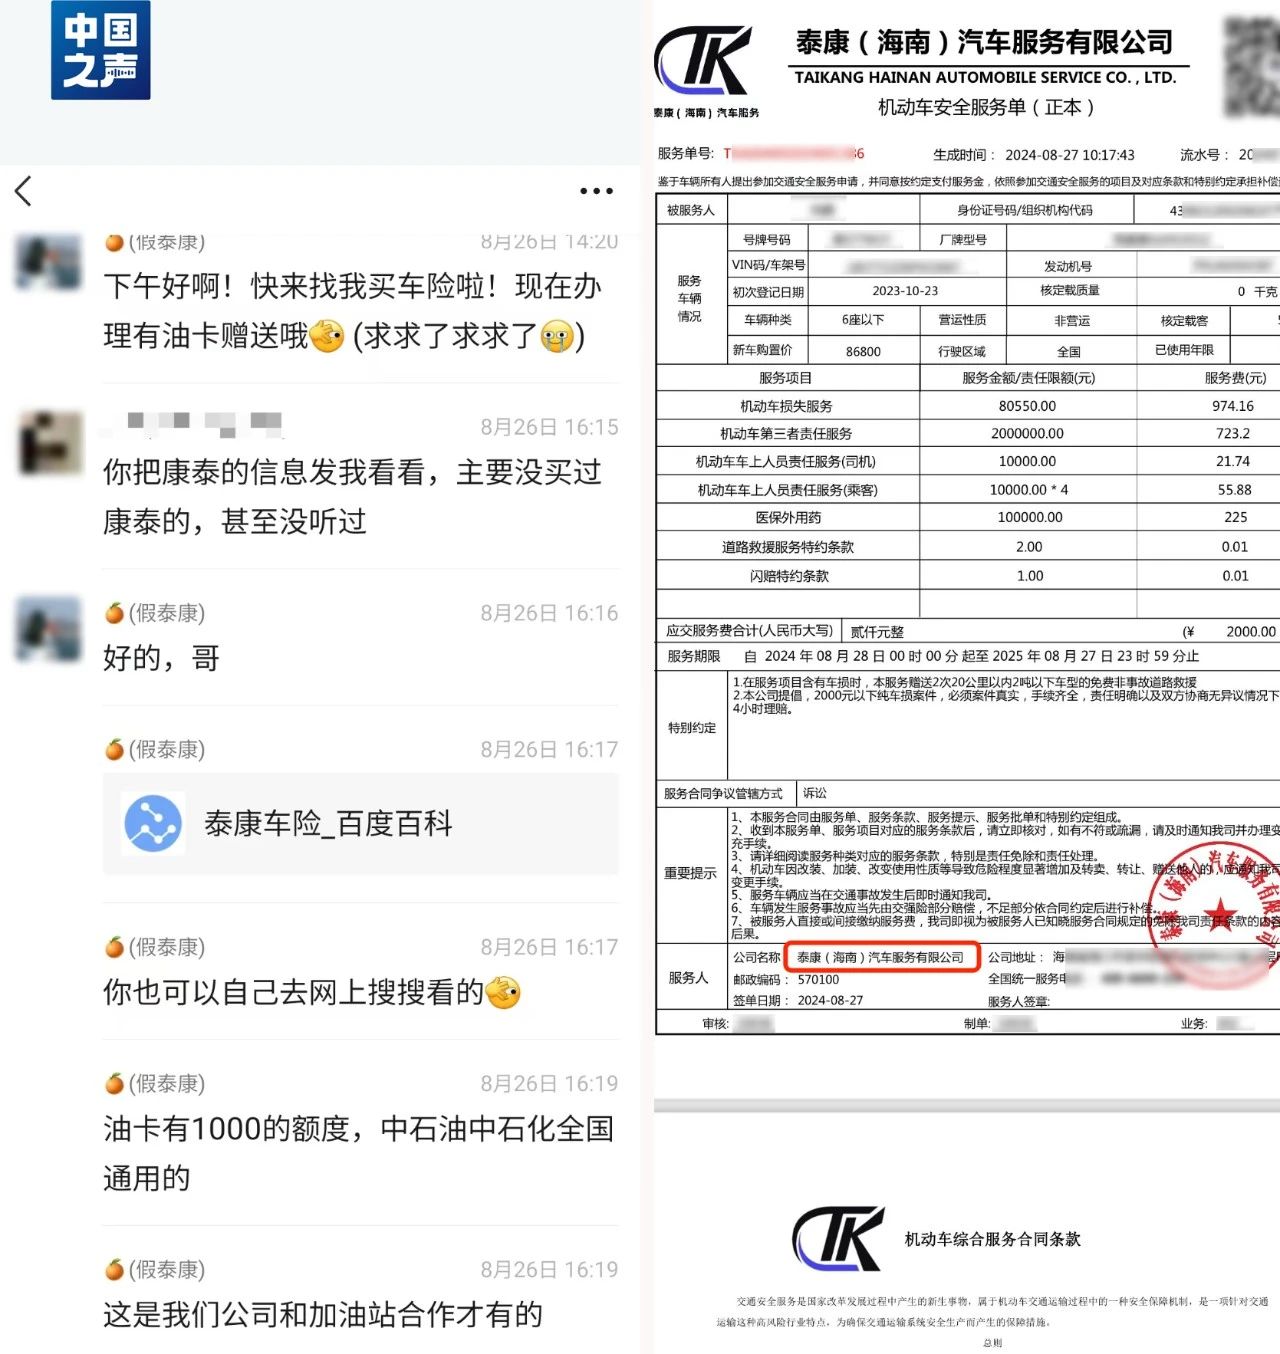This screenshot has width=1280, height=1354.
Task: Select the message about 油卡有1000的额度
Action: tap(358, 1153)
